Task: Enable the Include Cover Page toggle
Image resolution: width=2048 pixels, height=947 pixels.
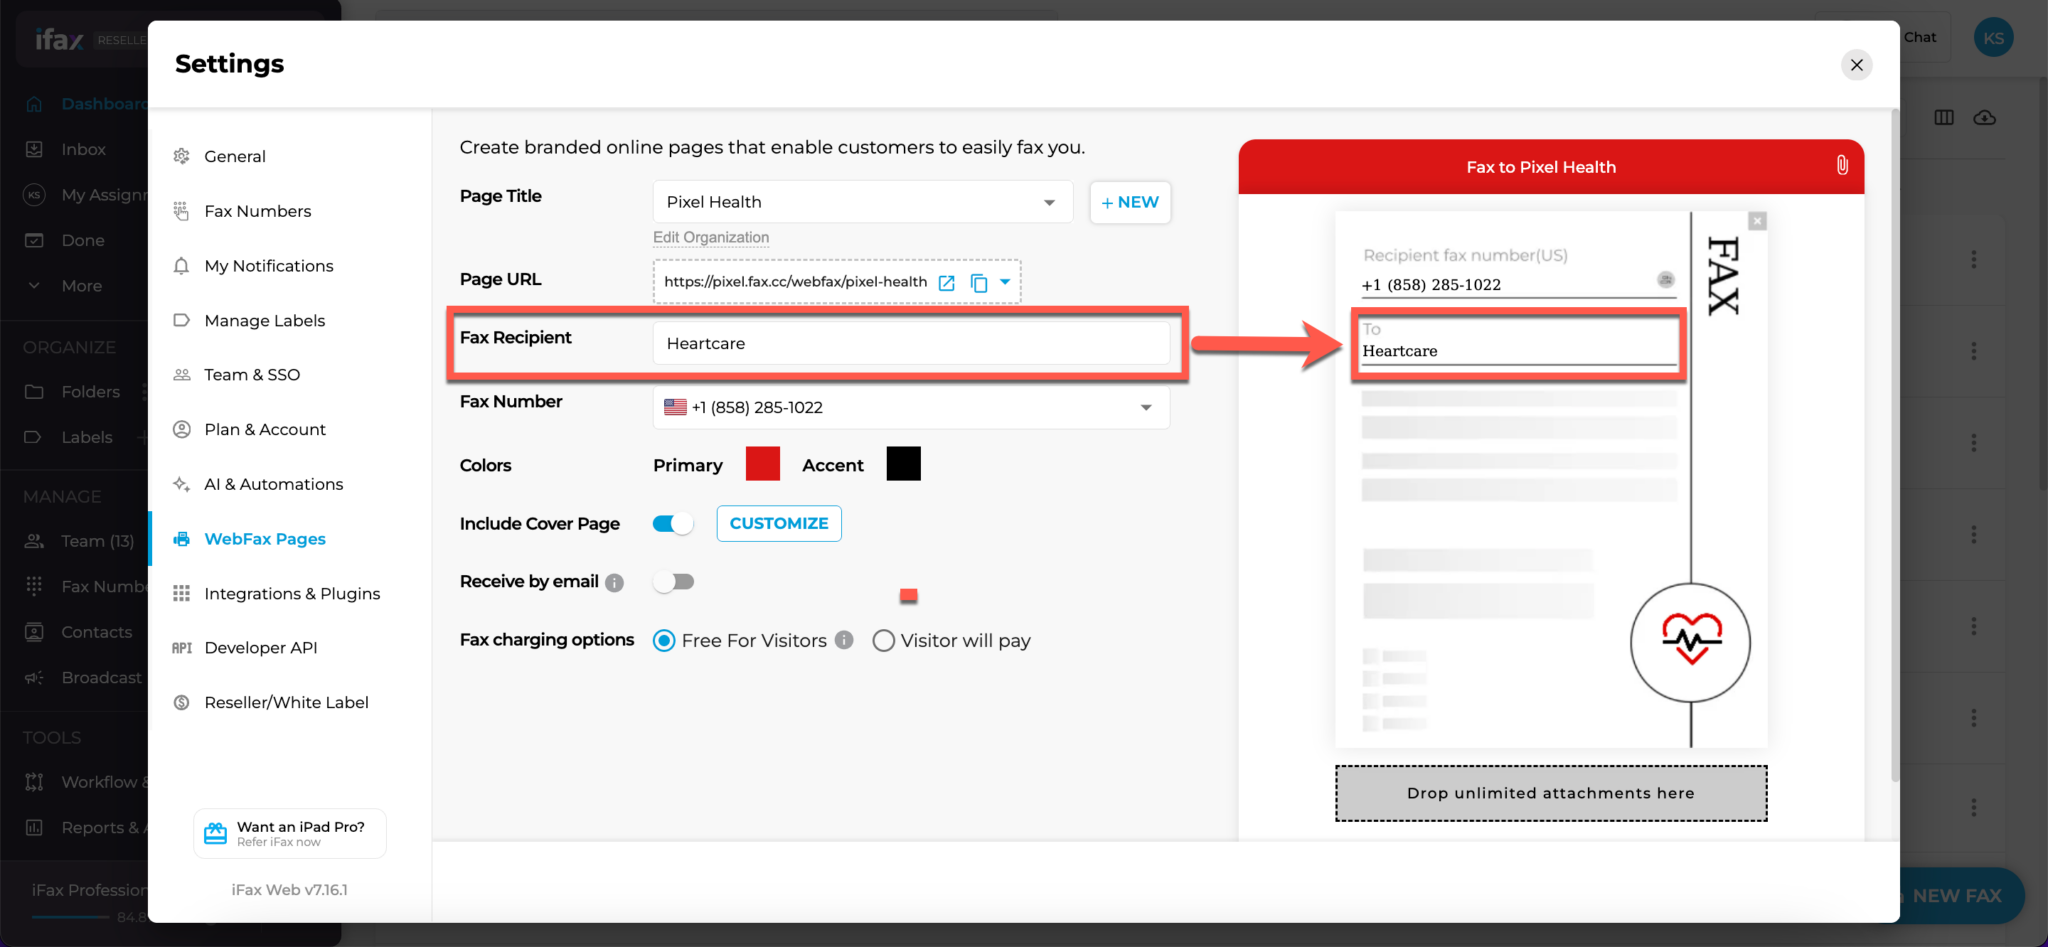Action: (x=672, y=523)
